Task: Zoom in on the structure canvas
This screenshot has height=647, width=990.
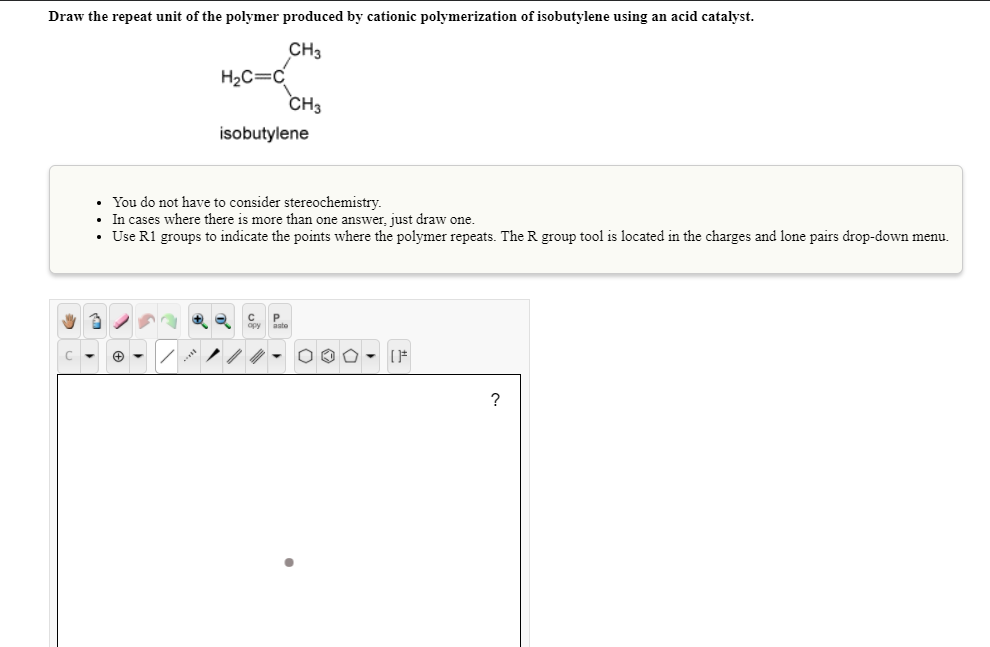Action: click(199, 320)
